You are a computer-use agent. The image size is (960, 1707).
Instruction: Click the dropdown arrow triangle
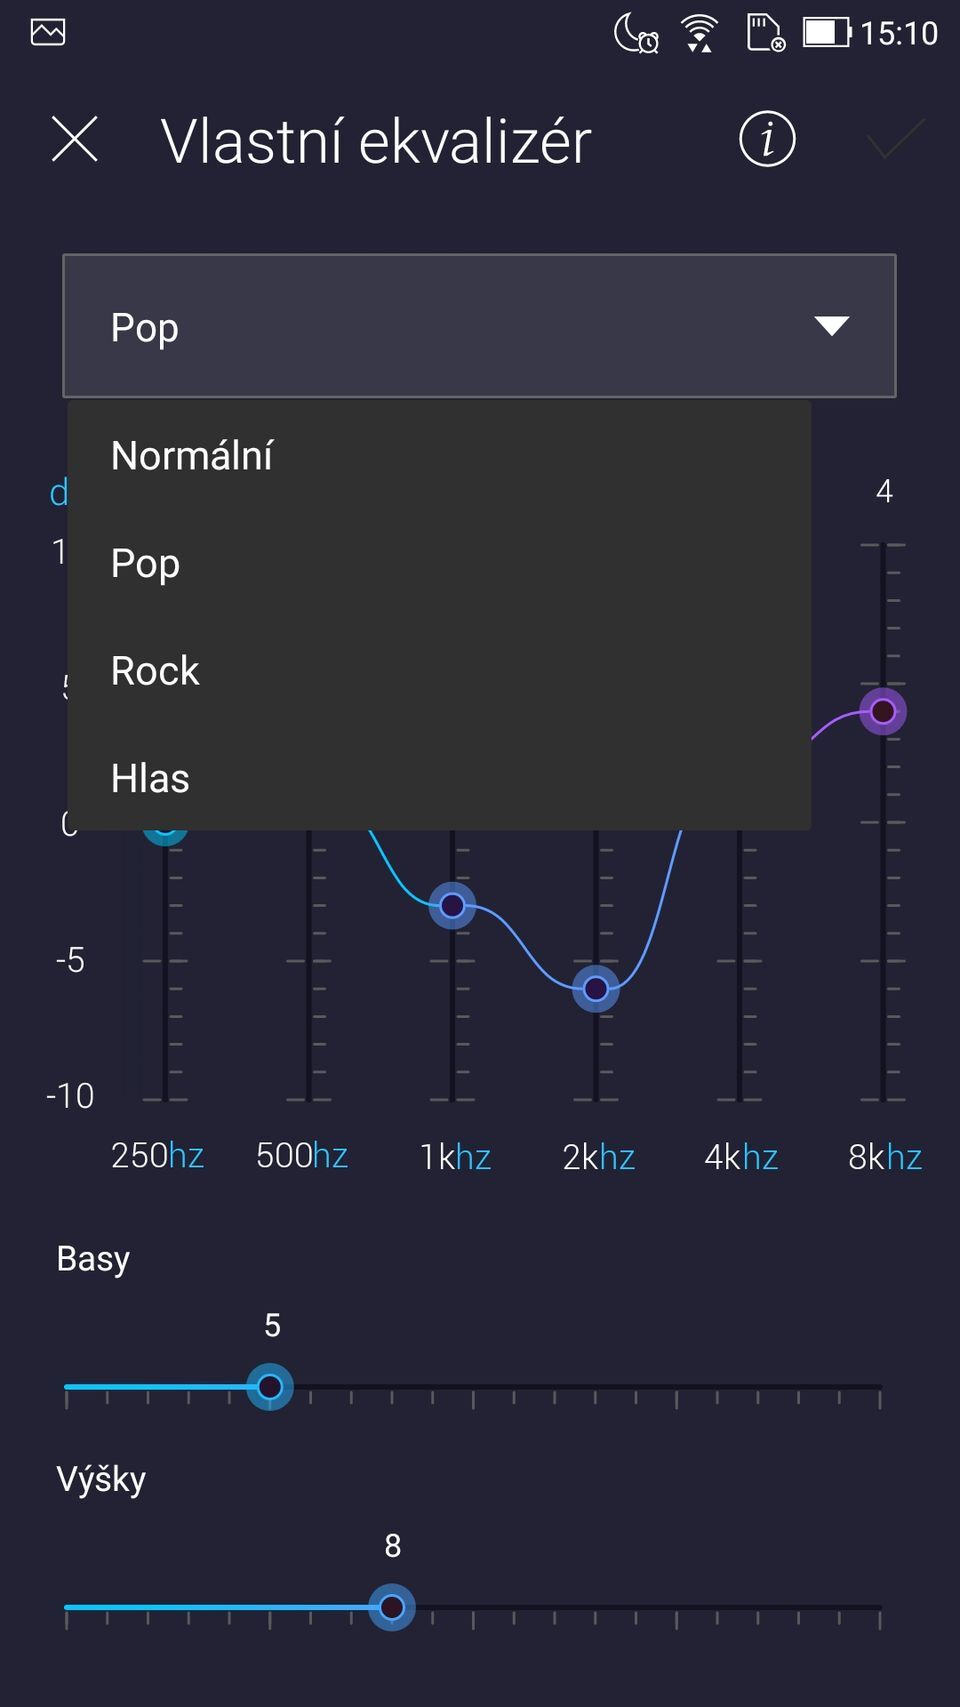click(831, 326)
